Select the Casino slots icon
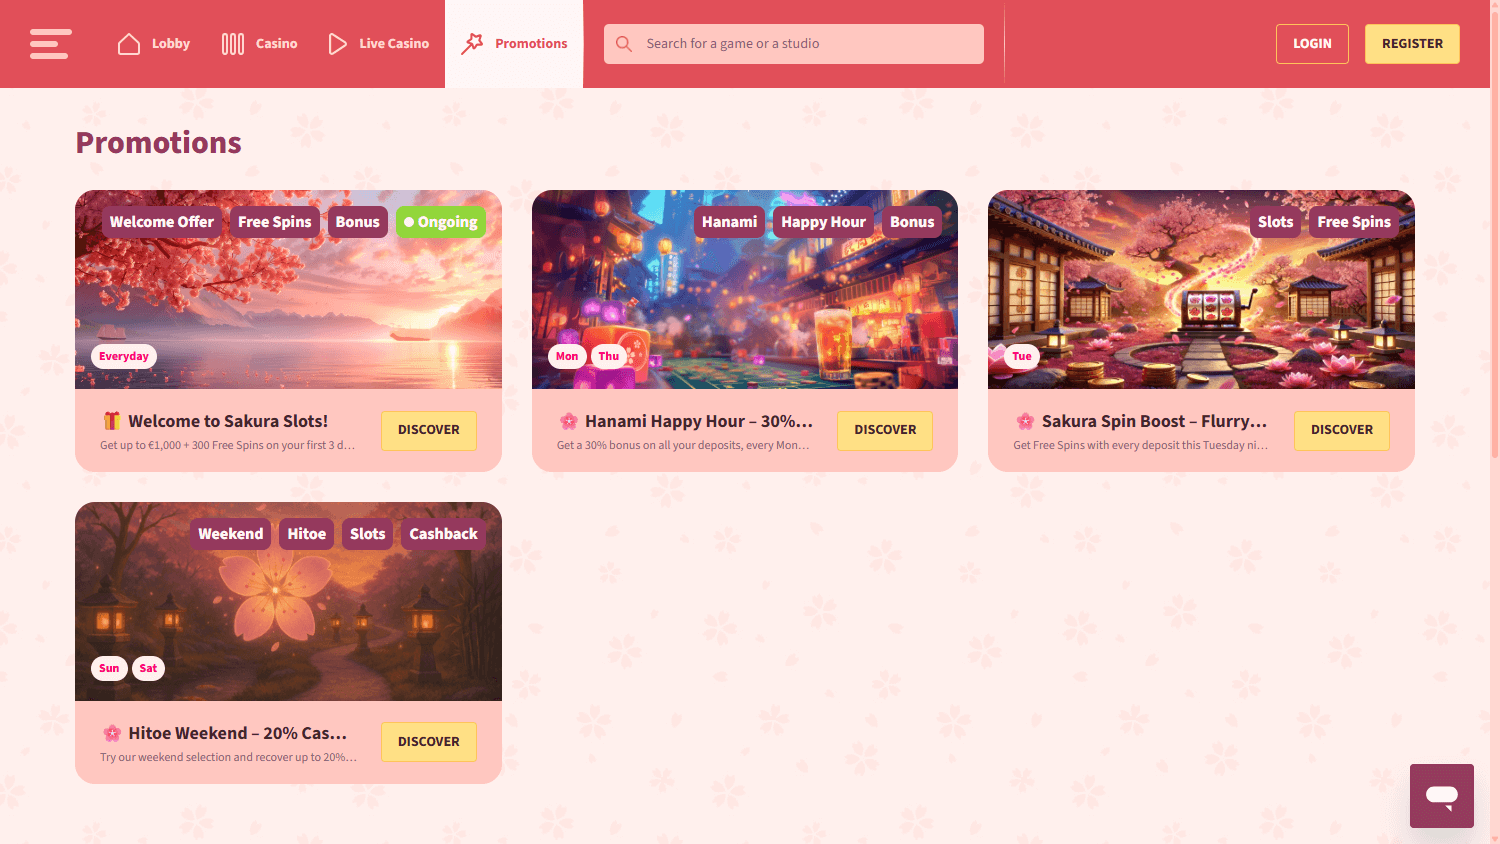Viewport: 1500px width, 844px height. point(231,43)
